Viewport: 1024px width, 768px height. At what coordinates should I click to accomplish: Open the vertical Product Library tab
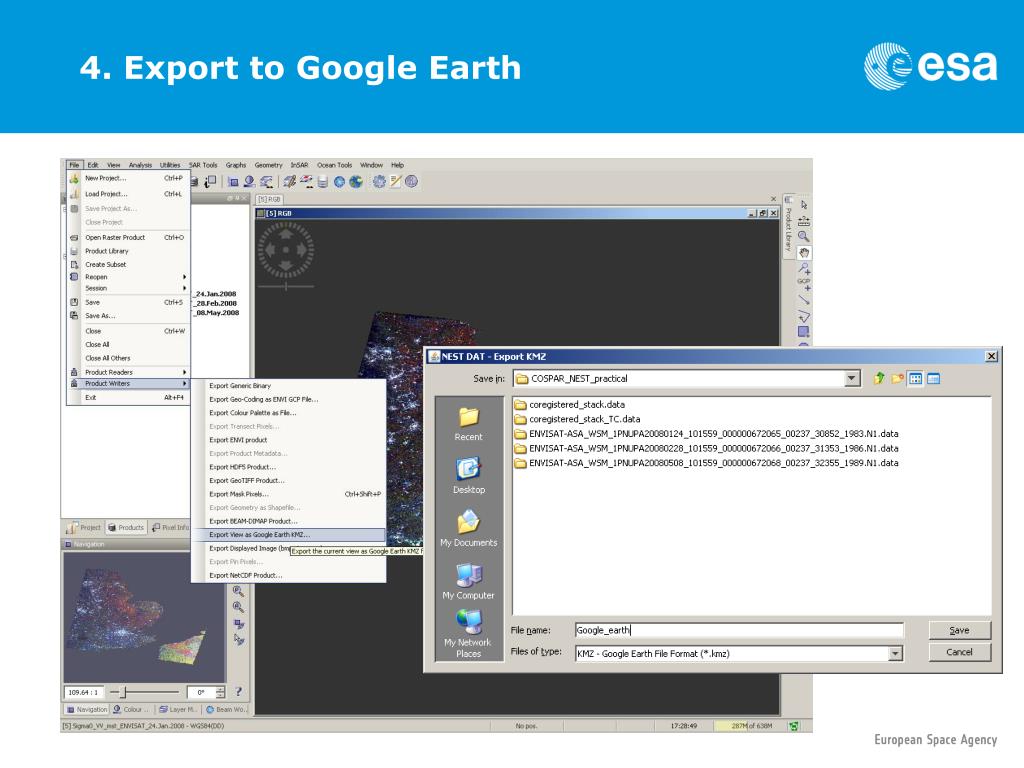[x=788, y=225]
